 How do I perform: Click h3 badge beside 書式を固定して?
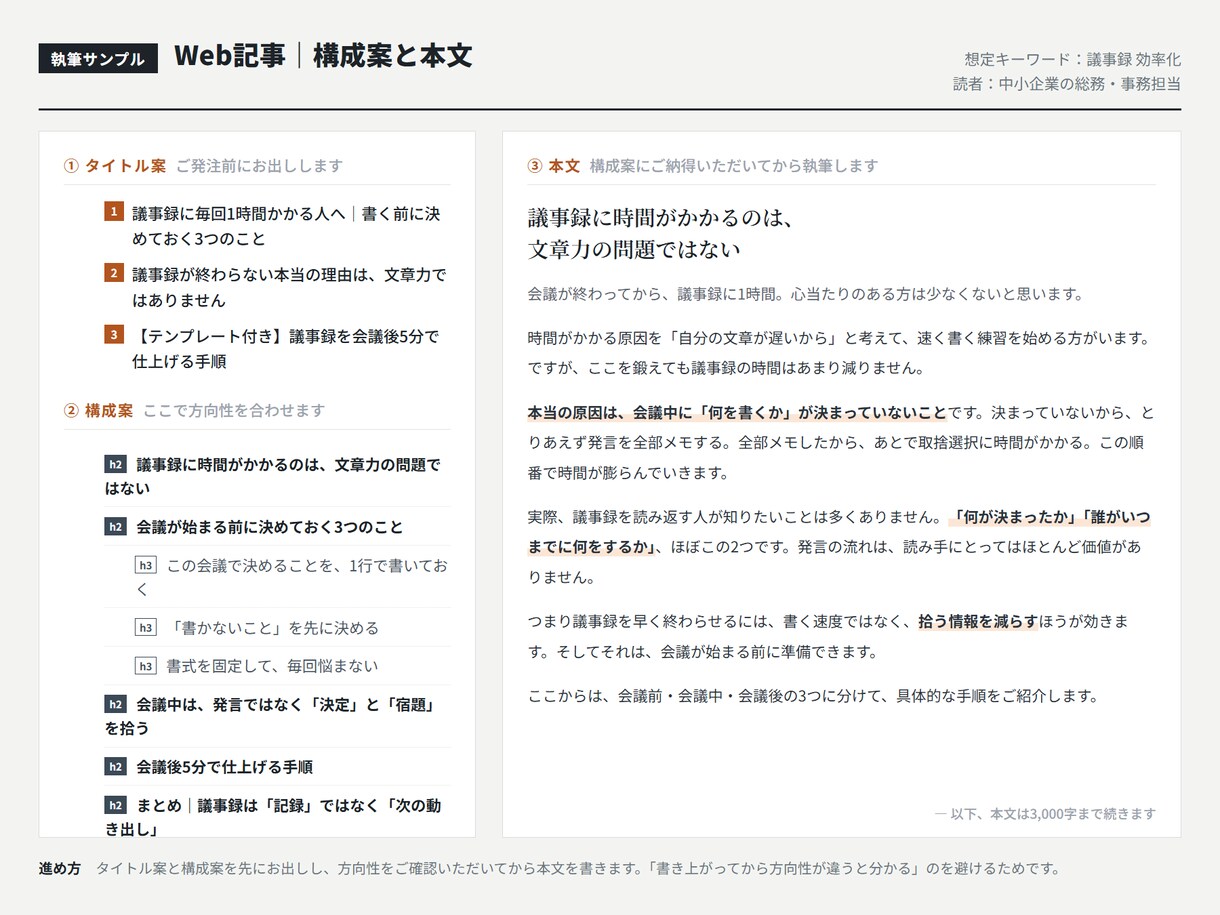[146, 666]
